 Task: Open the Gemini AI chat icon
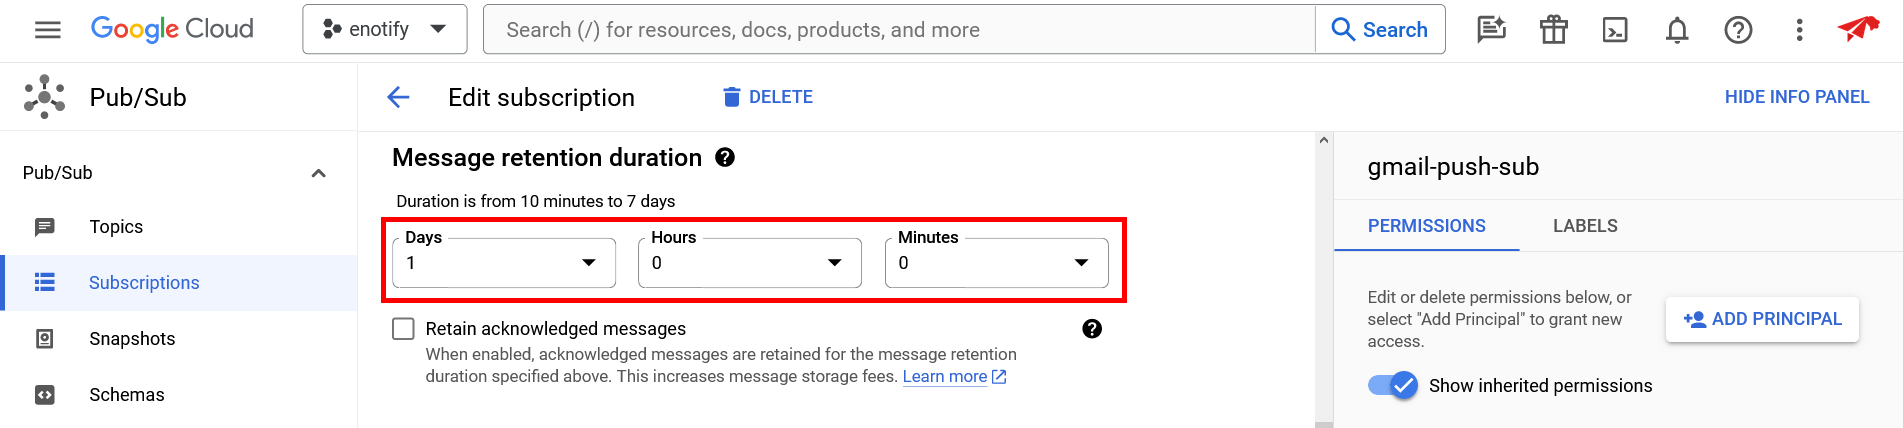1491,30
